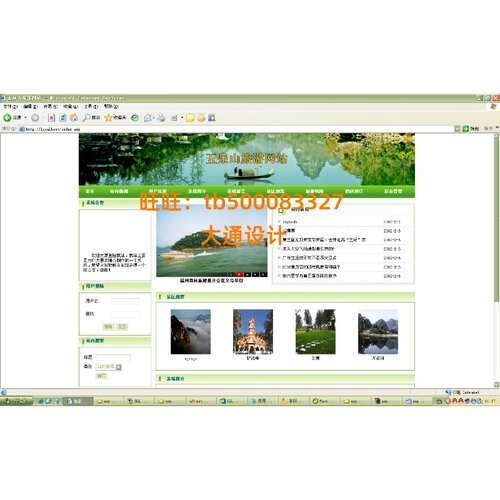Open the 编辑(E) Edit menu
Viewport: 500px width, 500px height.
point(31,107)
